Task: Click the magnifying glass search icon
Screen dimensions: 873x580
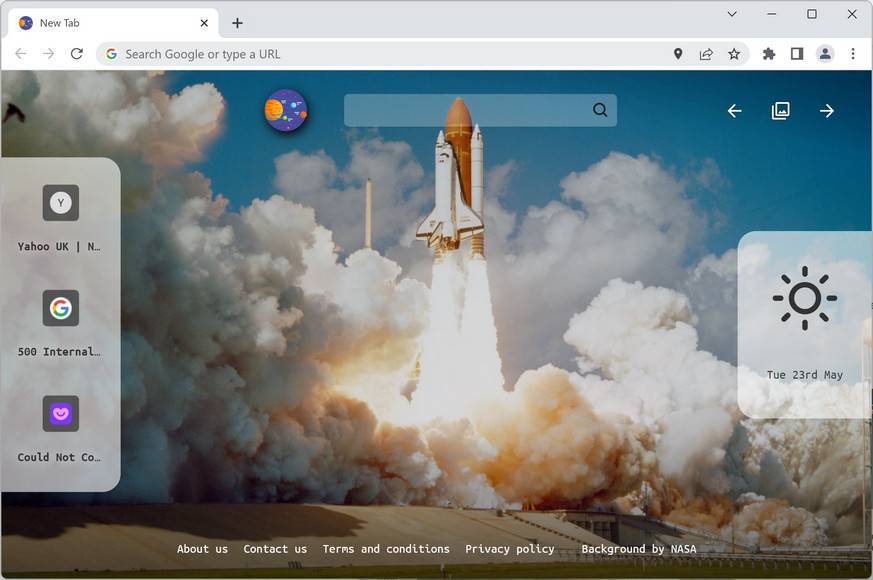Action: point(599,110)
